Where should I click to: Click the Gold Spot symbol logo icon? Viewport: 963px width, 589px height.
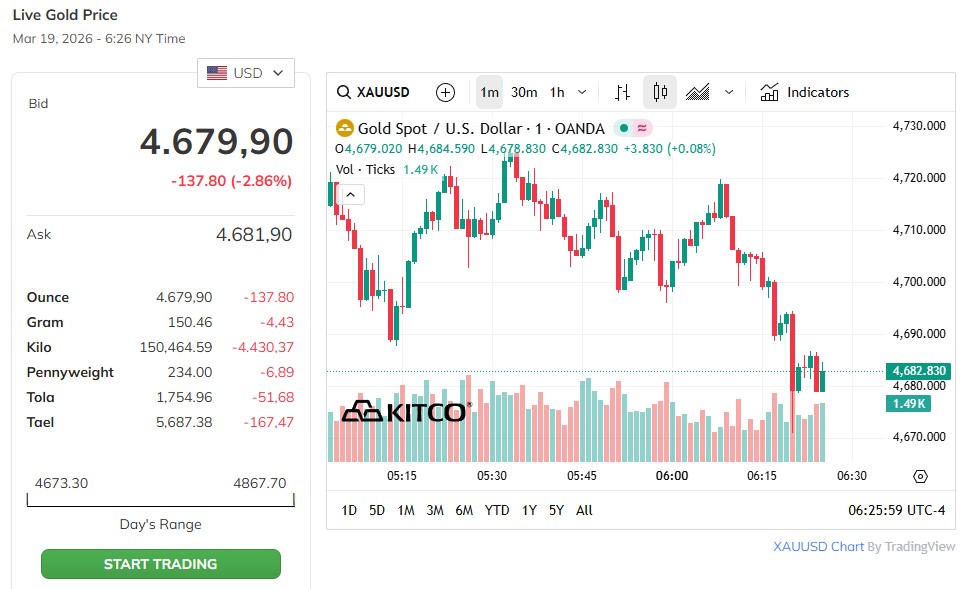coord(345,128)
